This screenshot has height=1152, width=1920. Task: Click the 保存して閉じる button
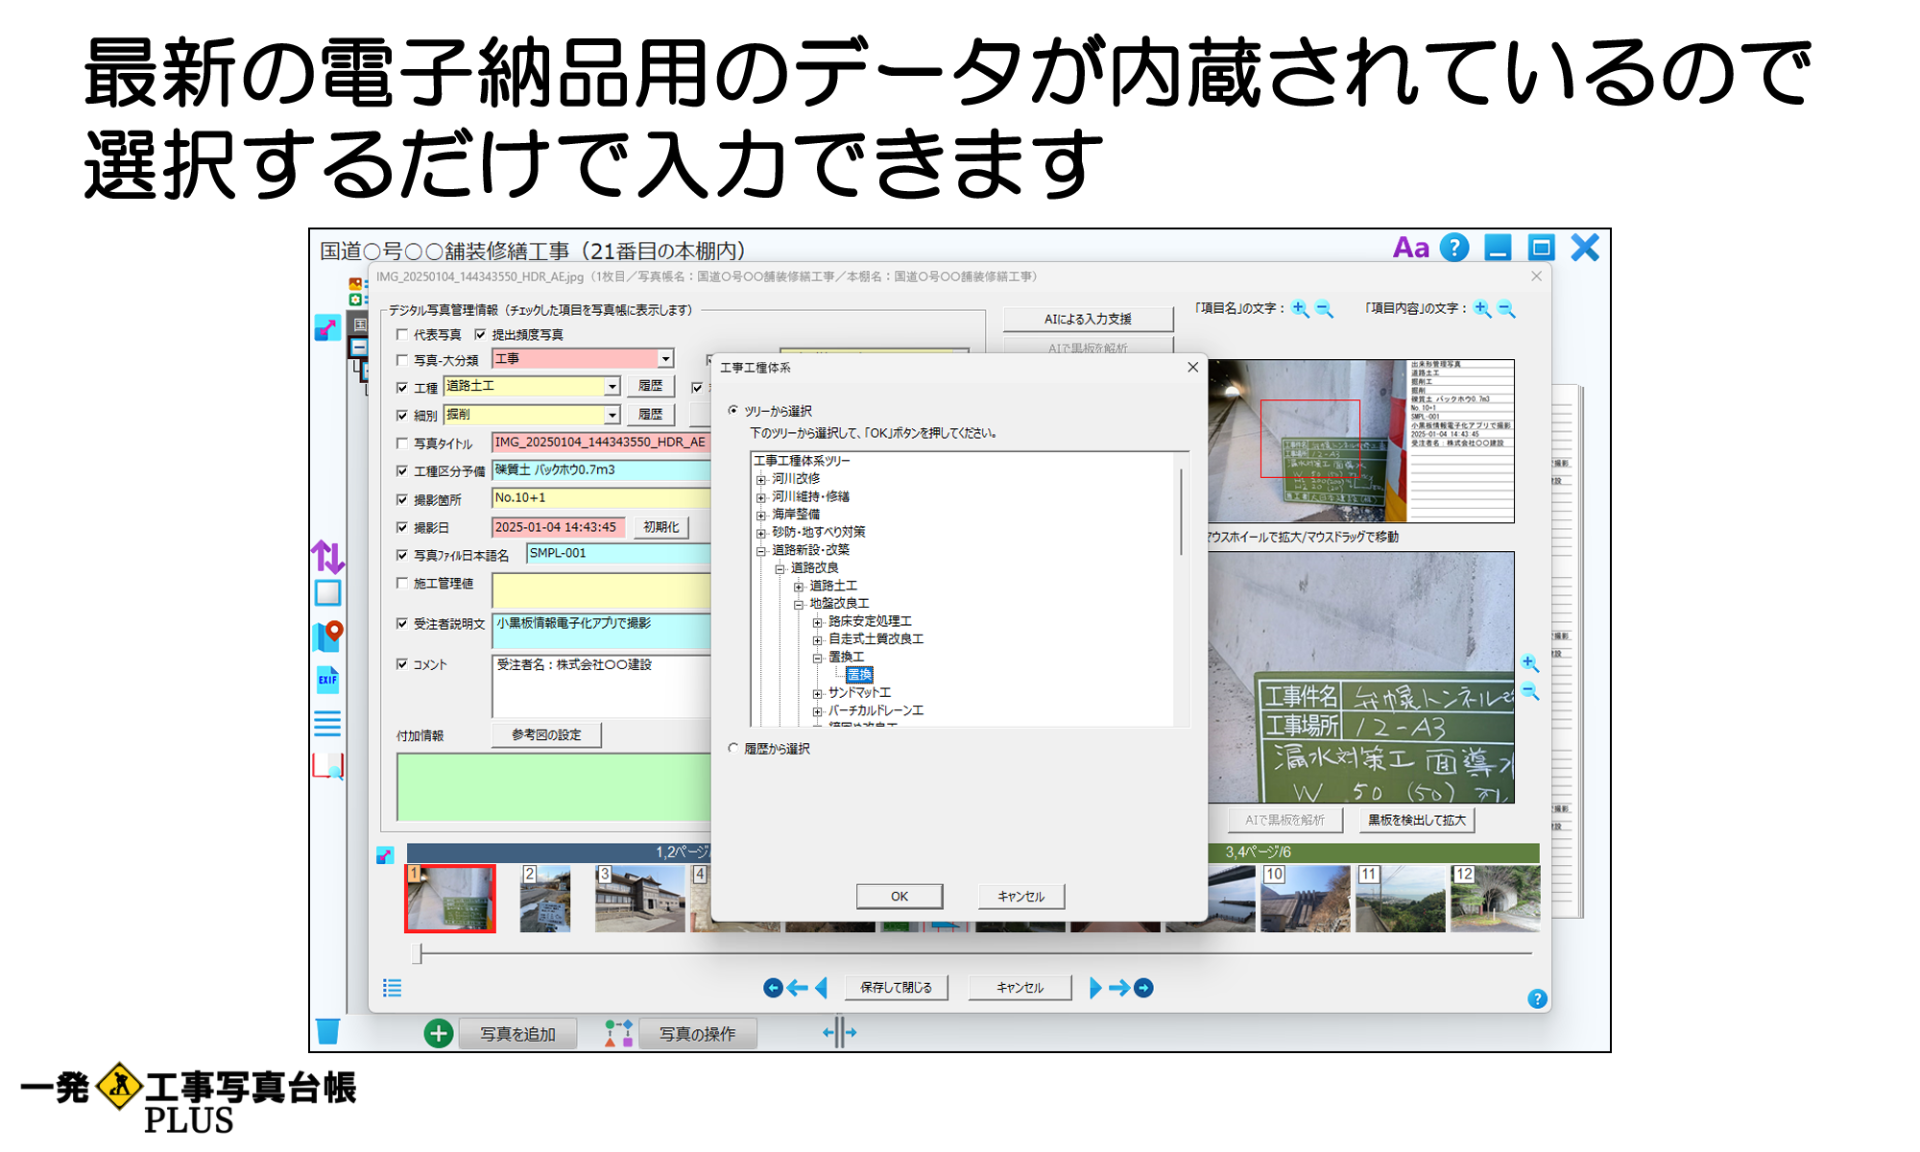[x=897, y=987]
